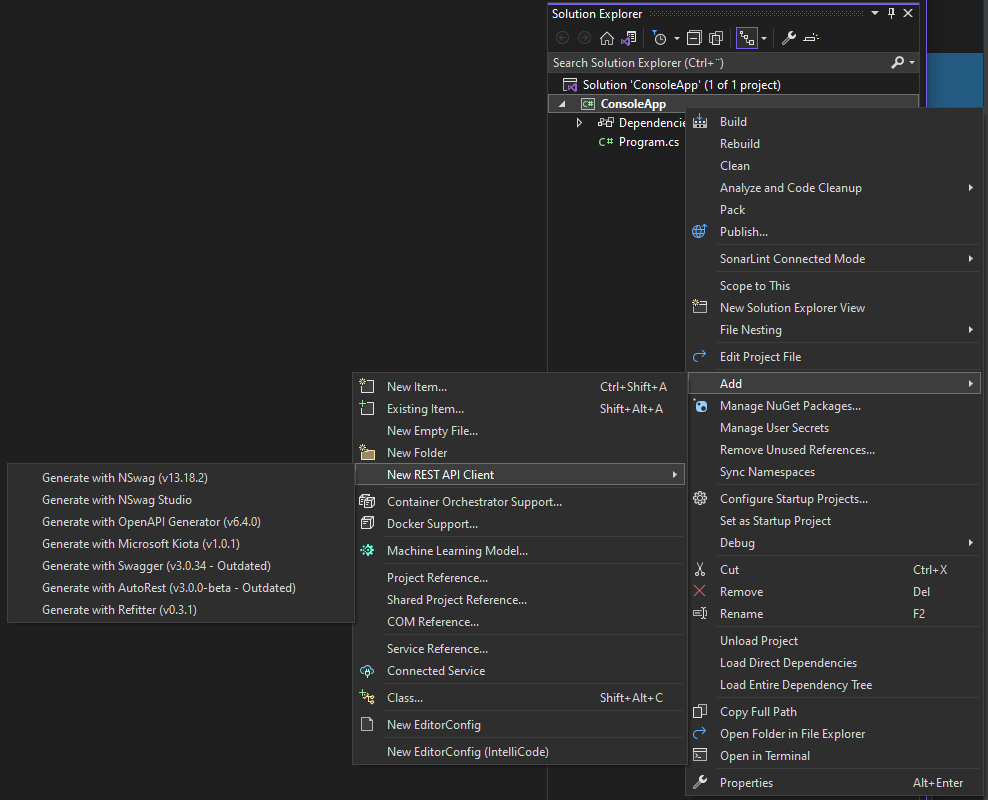
Task: Expand the File Nesting submenu
Action: 834,330
